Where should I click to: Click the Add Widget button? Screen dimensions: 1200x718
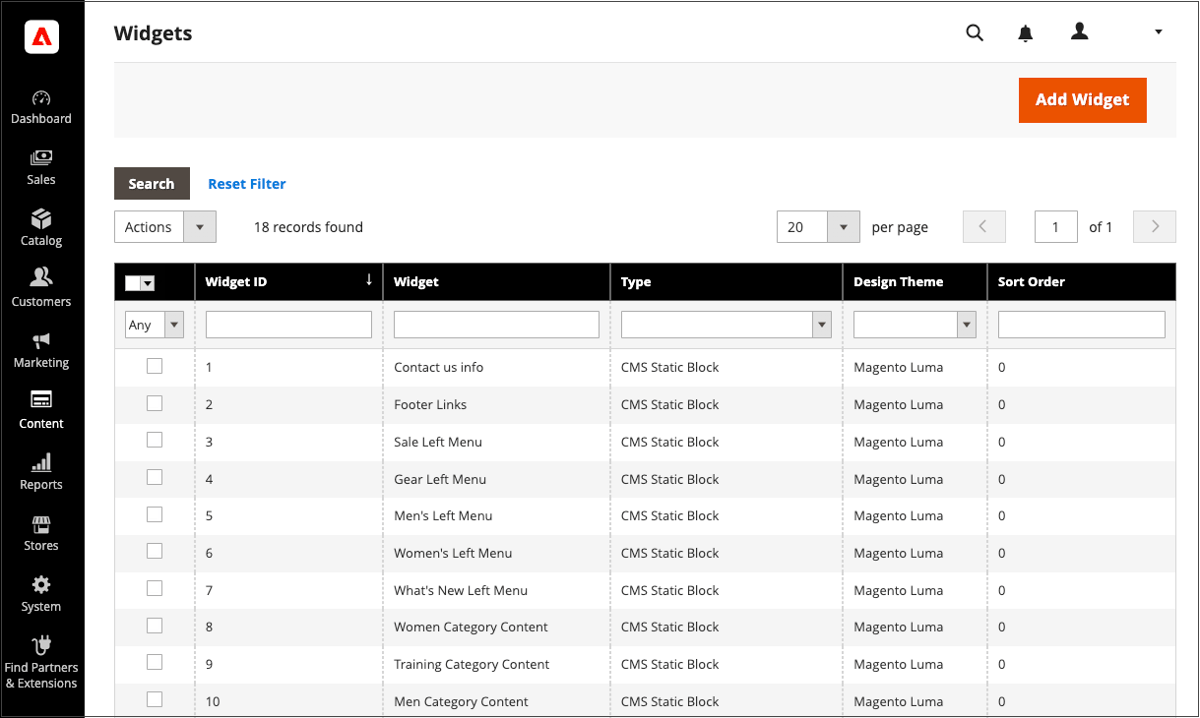(1082, 100)
